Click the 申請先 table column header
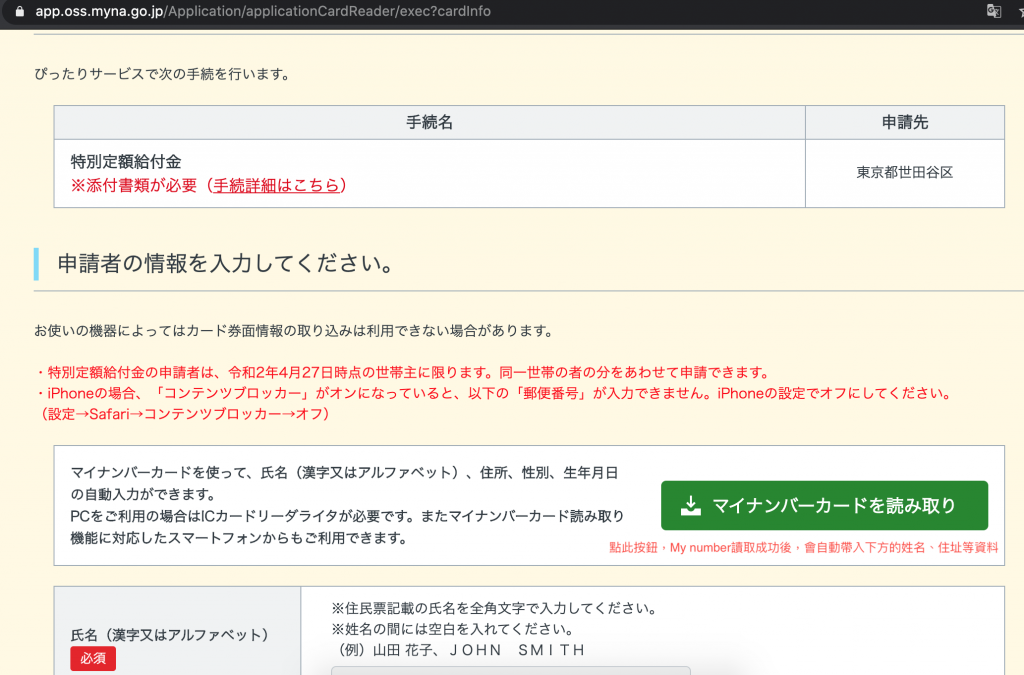The height and width of the screenshot is (675, 1024). tap(904, 122)
